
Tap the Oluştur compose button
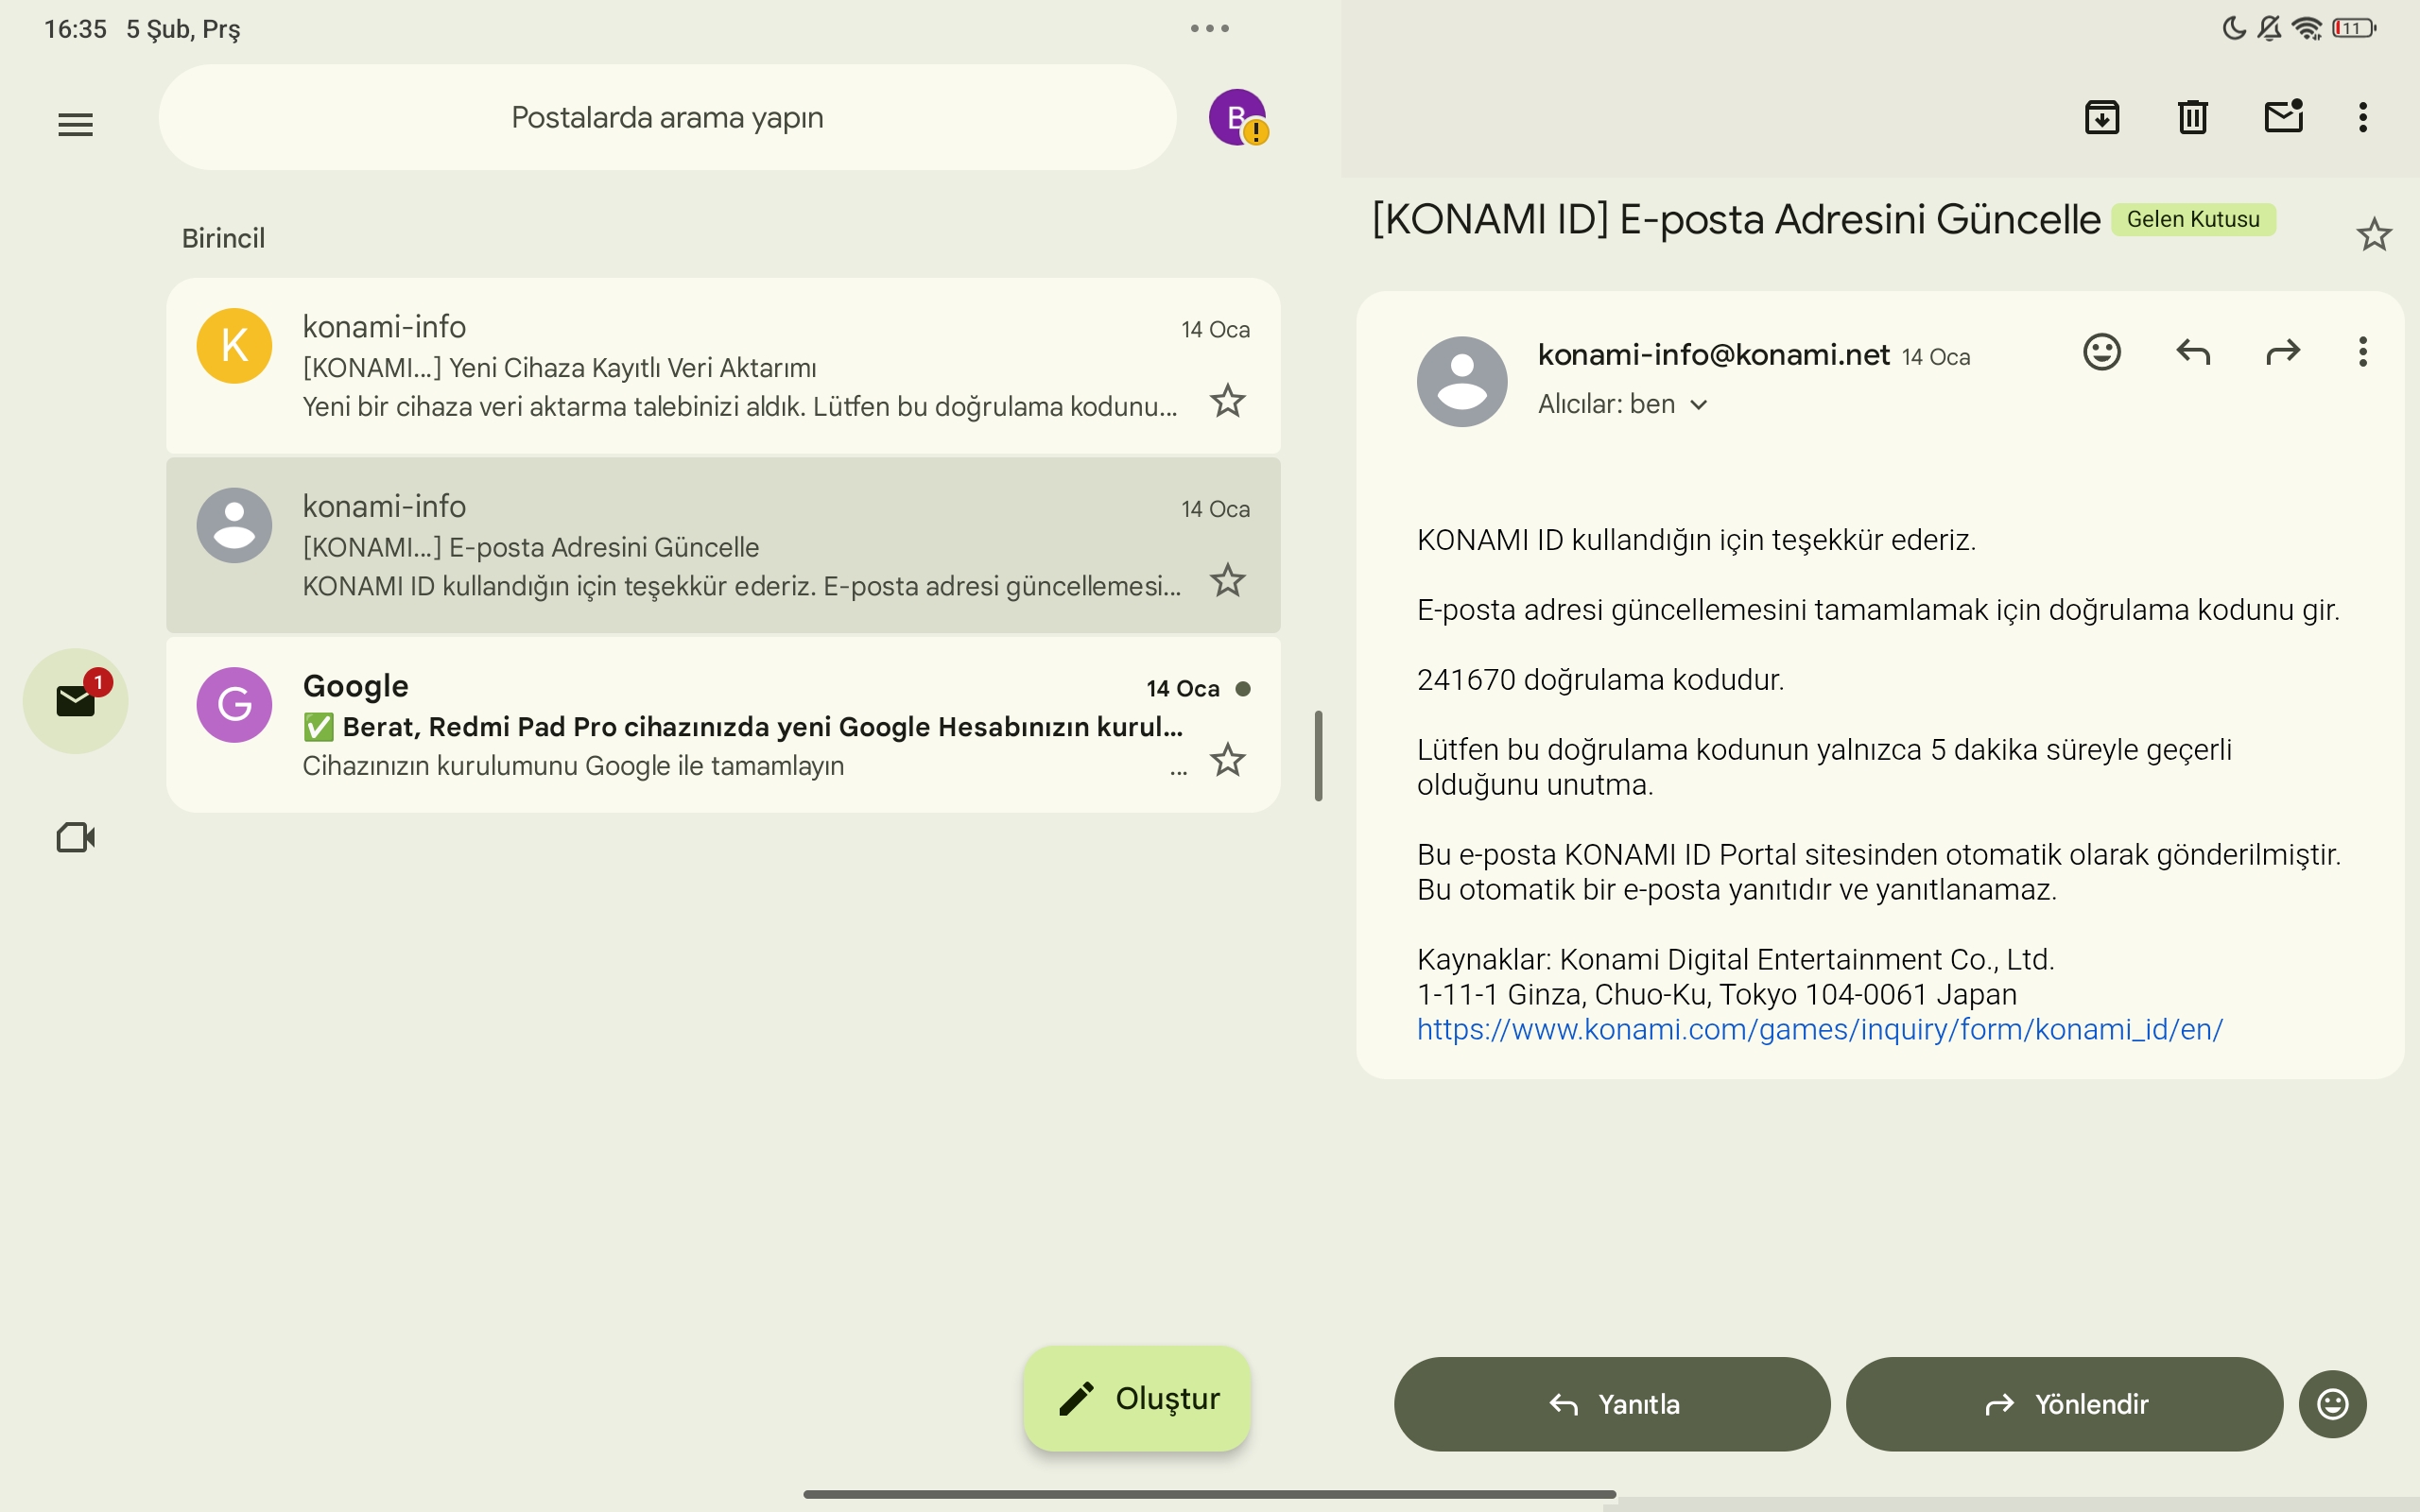1137,1398
